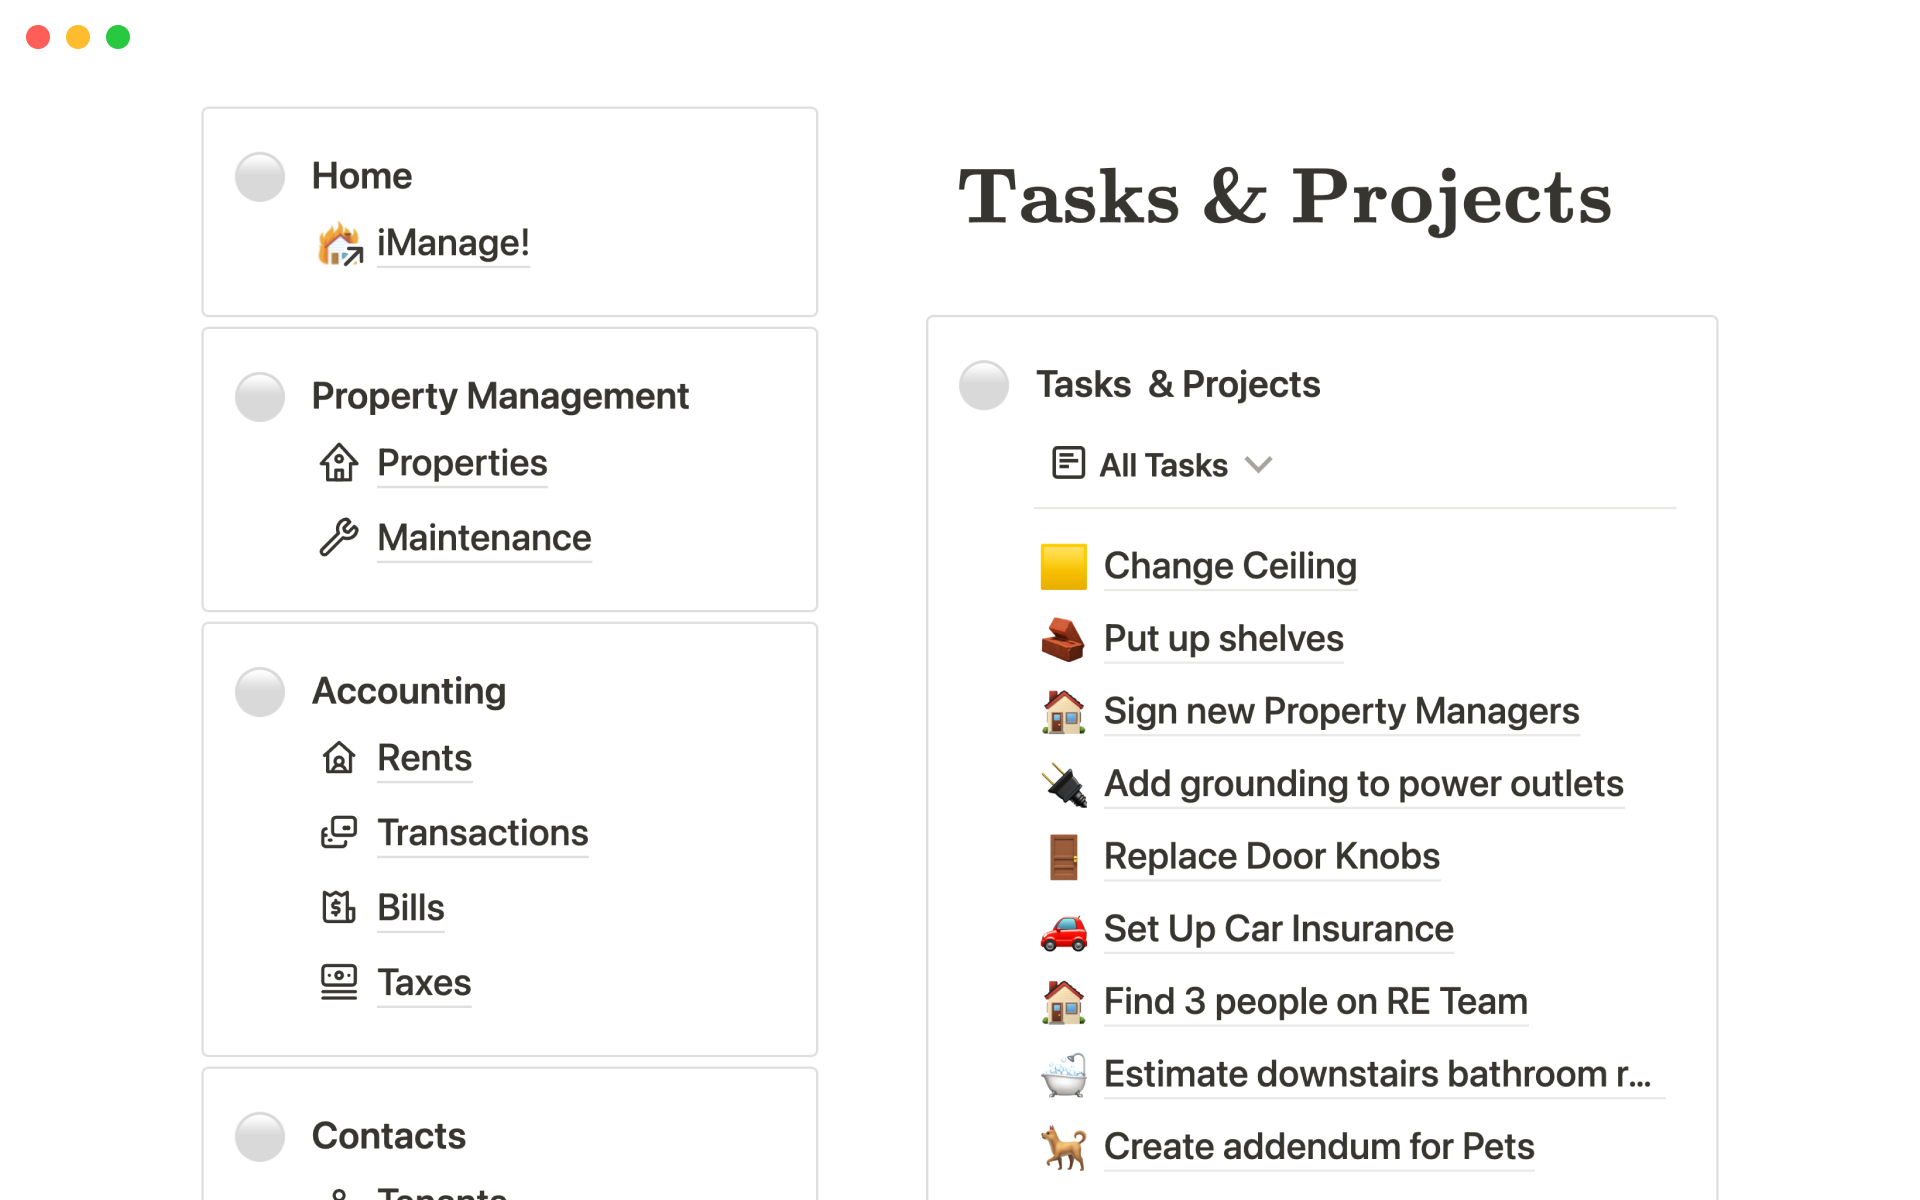Image resolution: width=1920 pixels, height=1200 pixels.
Task: Click the Taxes money icon
Action: 339,983
